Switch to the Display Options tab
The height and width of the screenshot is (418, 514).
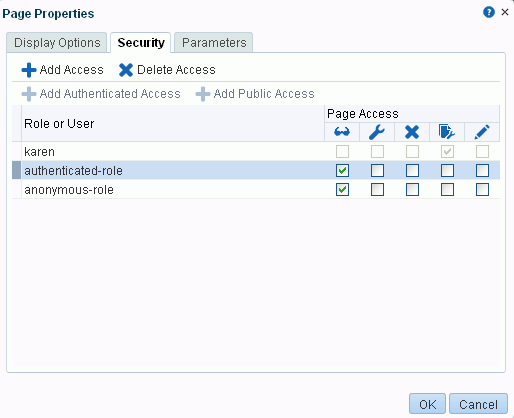click(57, 43)
